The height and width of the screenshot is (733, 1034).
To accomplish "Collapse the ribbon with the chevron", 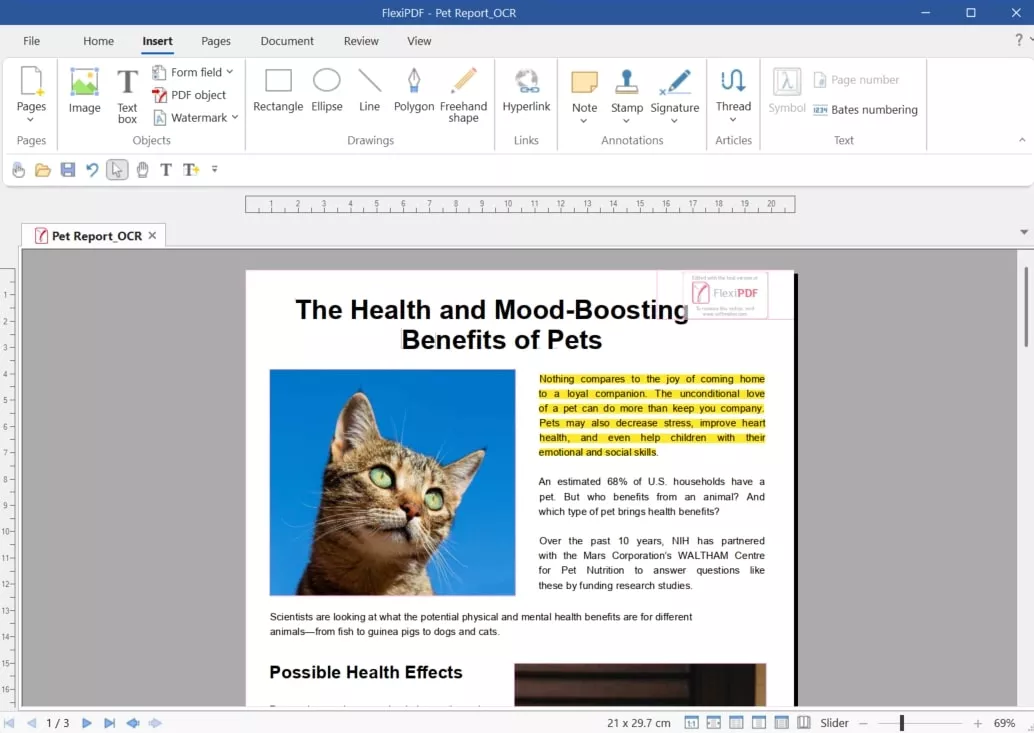I will [1021, 140].
